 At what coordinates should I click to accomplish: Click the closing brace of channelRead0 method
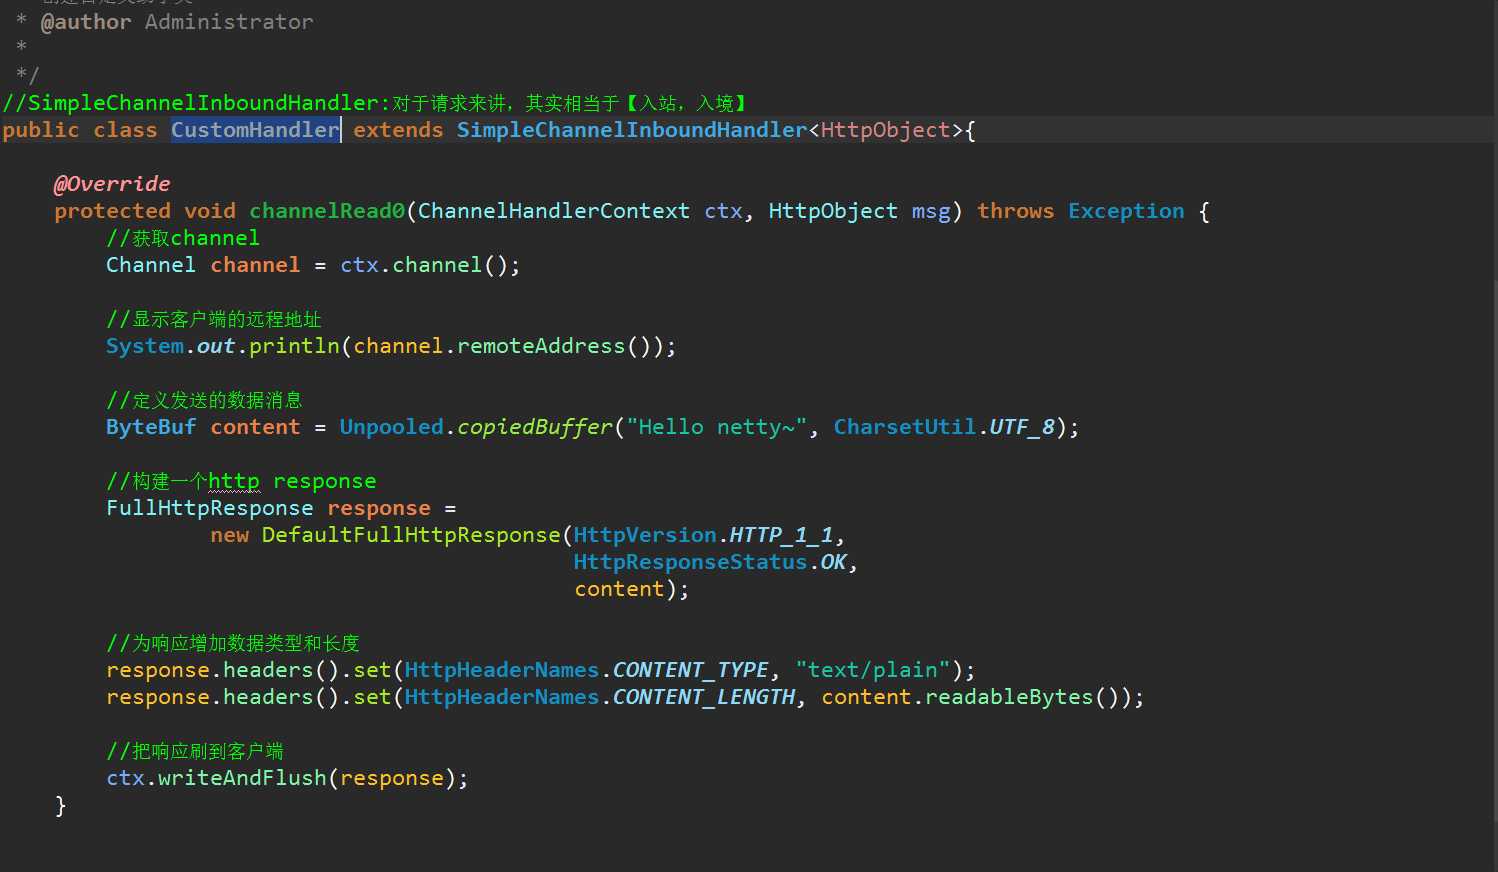coord(60,805)
